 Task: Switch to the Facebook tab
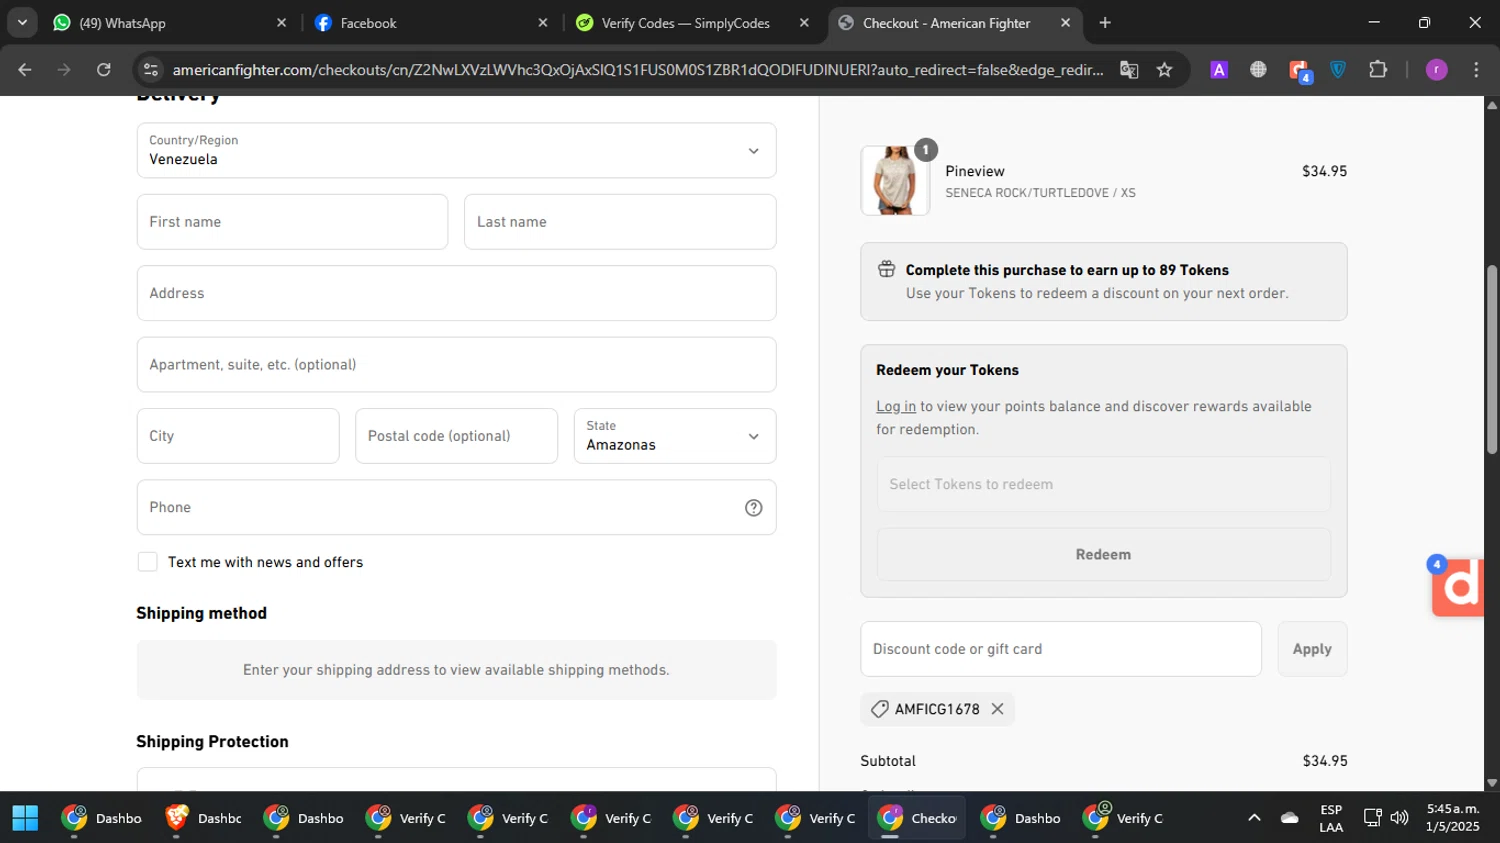pyautogui.click(x=430, y=23)
